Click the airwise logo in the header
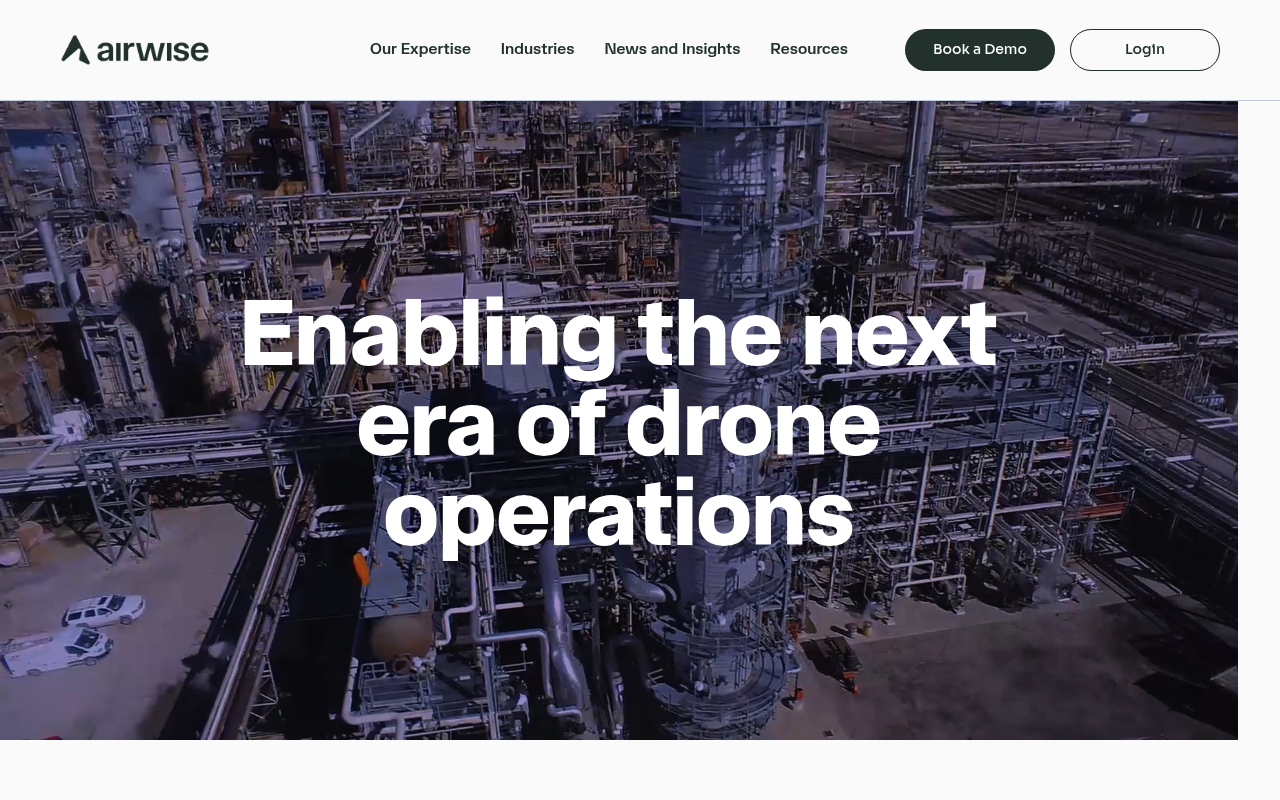Viewport: 1280px width, 800px height. 135,49
